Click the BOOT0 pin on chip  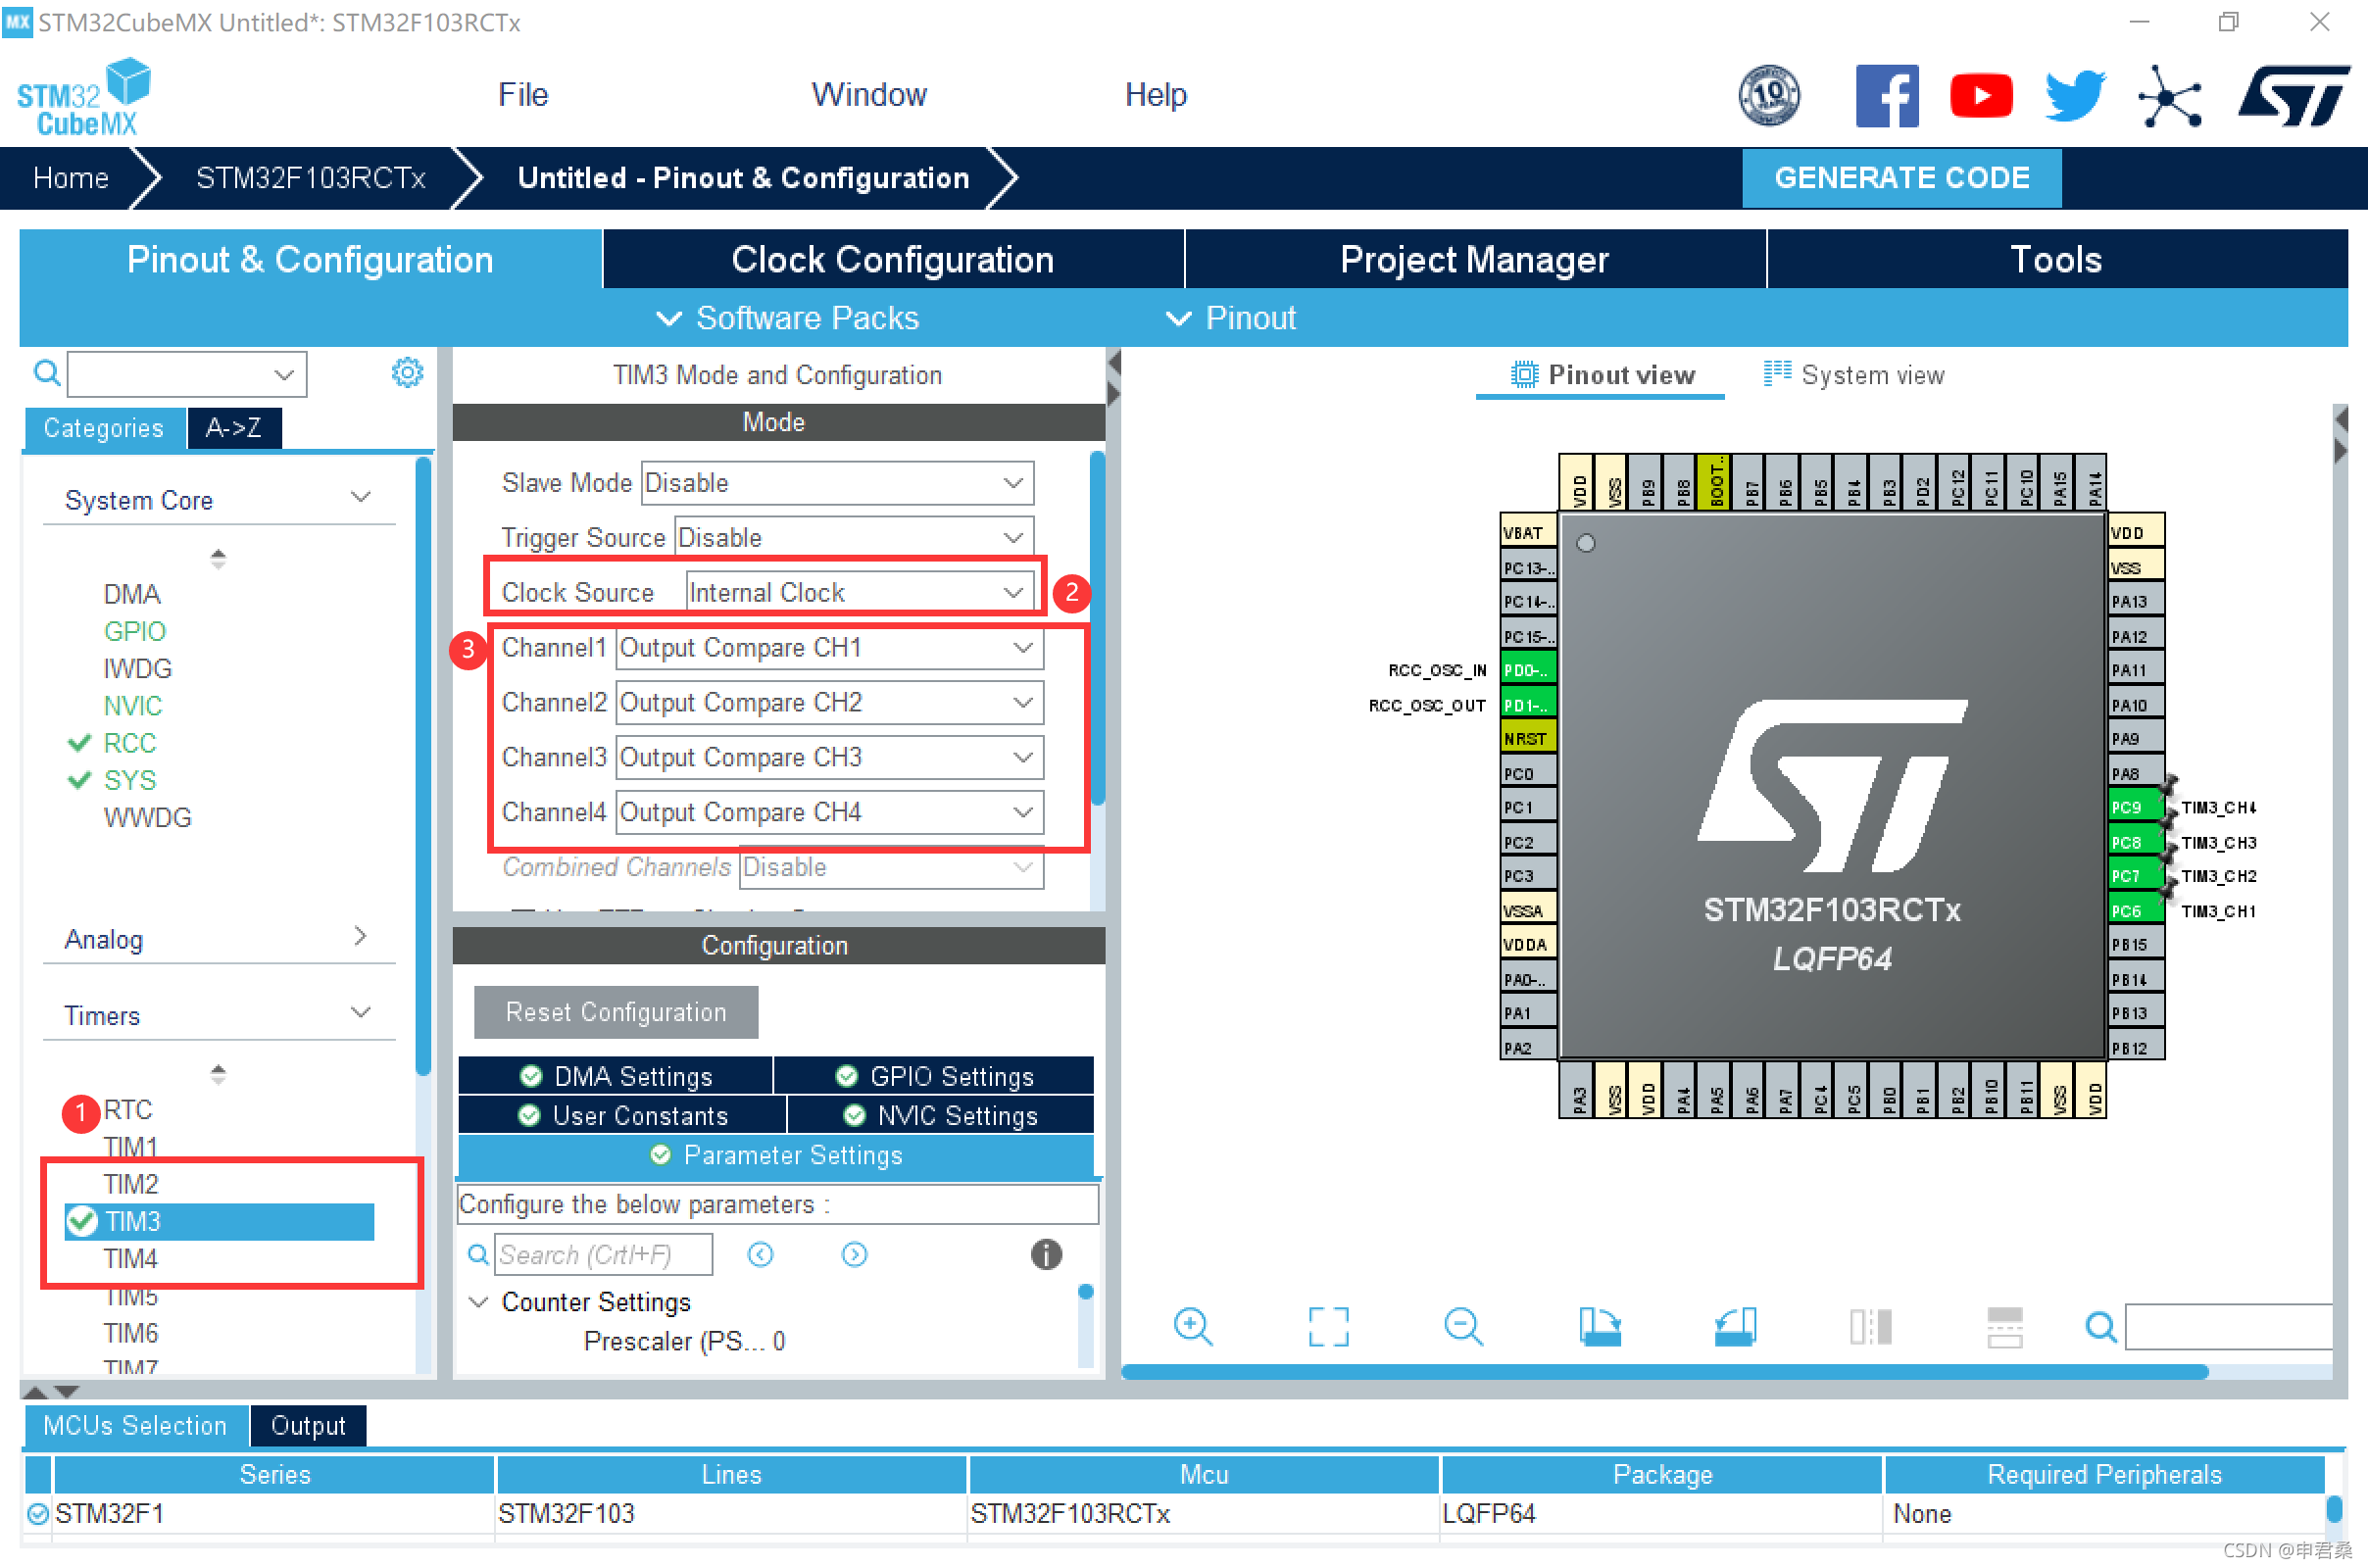point(1717,483)
